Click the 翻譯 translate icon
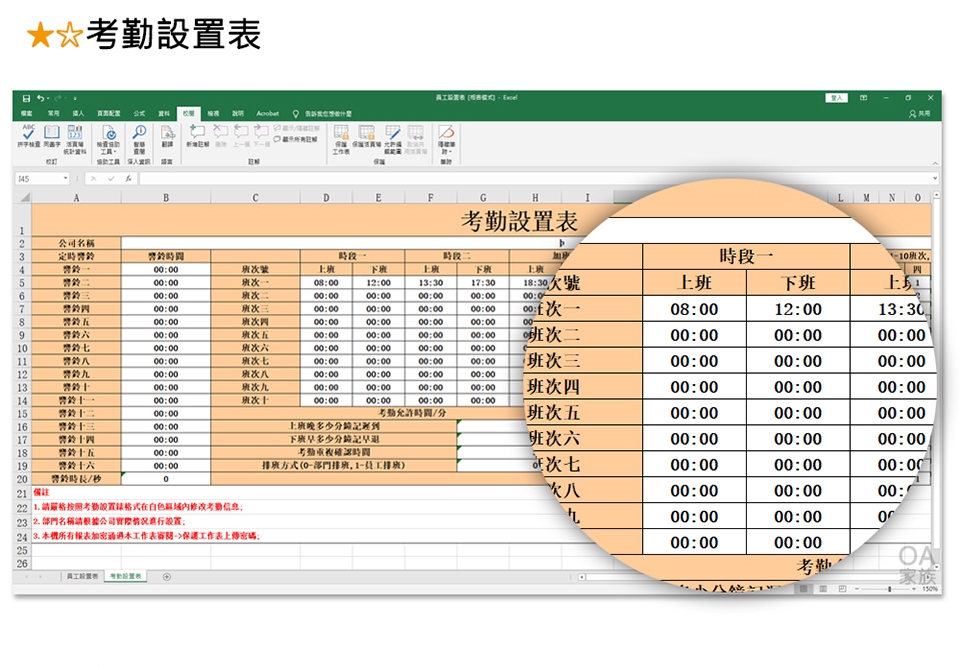The width and height of the screenshot is (960, 667). click(x=167, y=134)
